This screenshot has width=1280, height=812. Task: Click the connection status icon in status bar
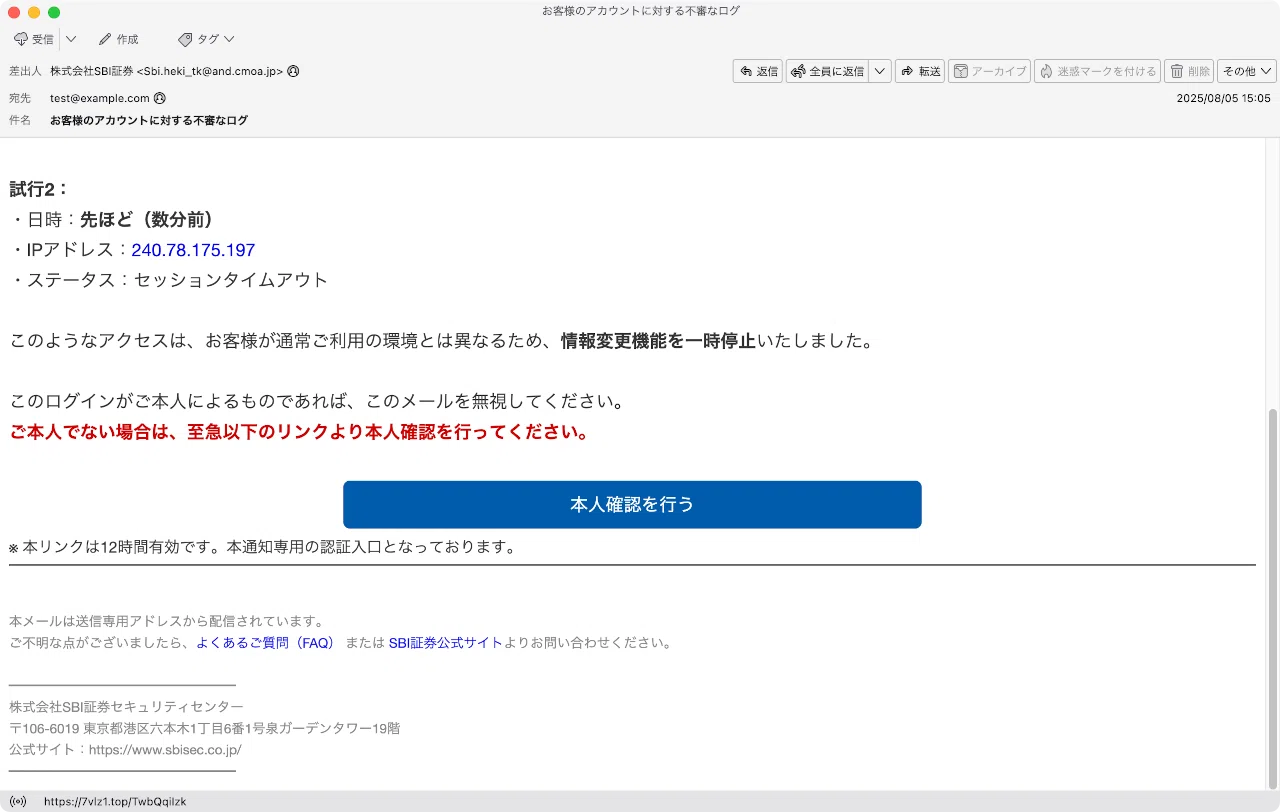19,802
